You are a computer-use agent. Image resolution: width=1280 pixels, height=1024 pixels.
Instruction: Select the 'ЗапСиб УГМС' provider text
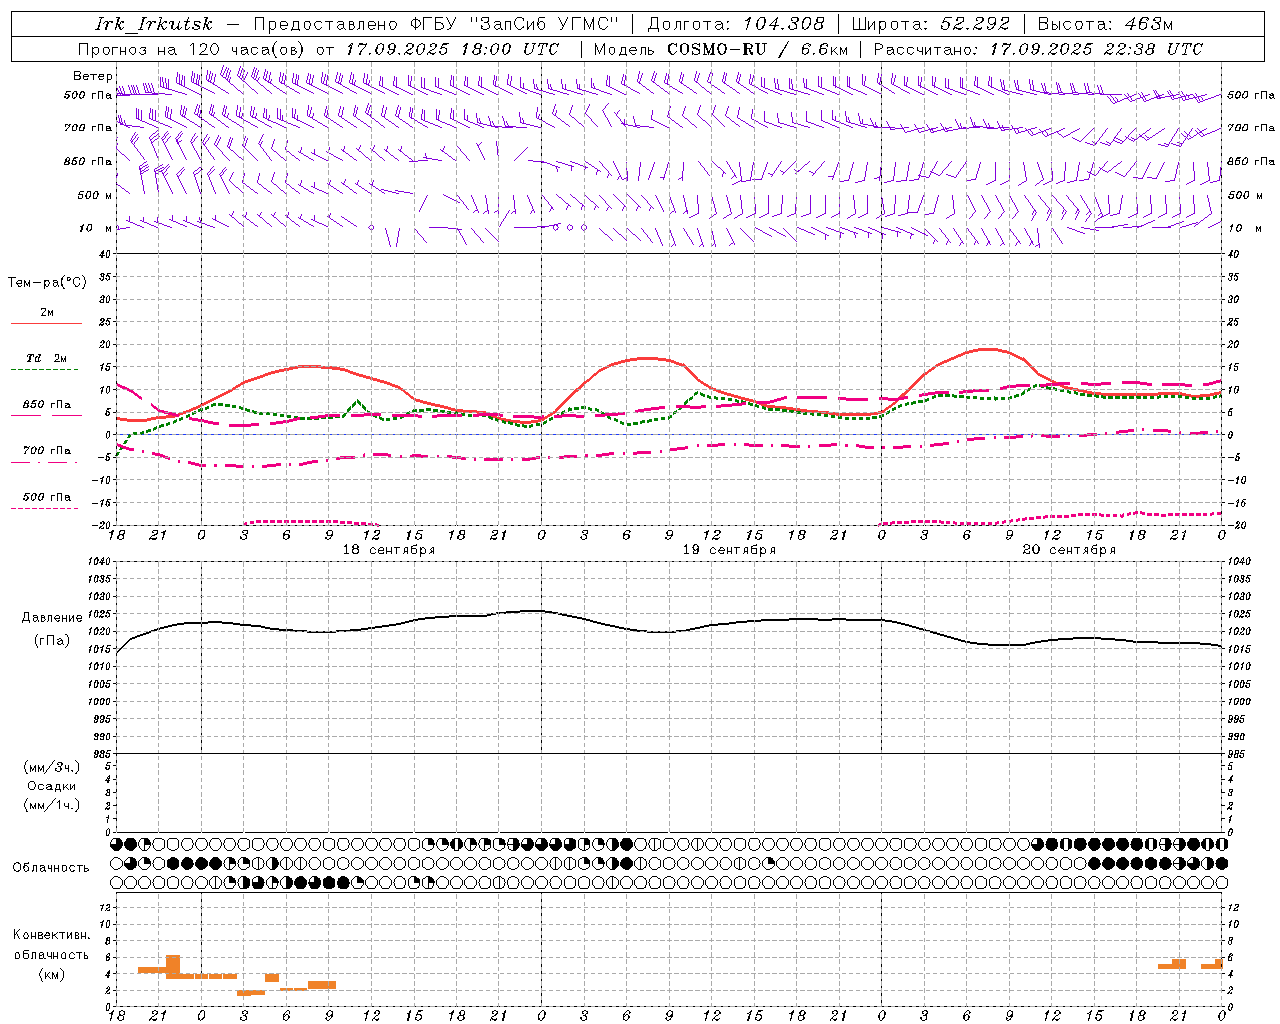tap(544, 24)
